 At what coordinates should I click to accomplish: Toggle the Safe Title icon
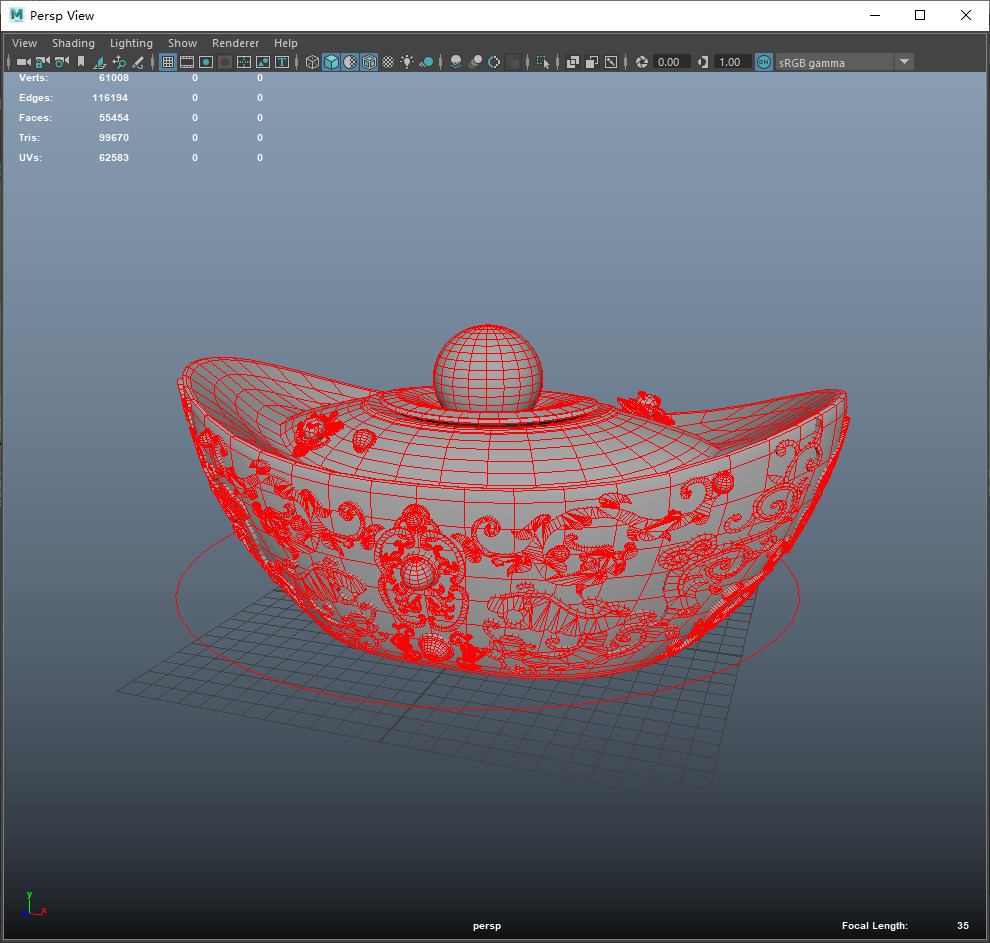282,62
